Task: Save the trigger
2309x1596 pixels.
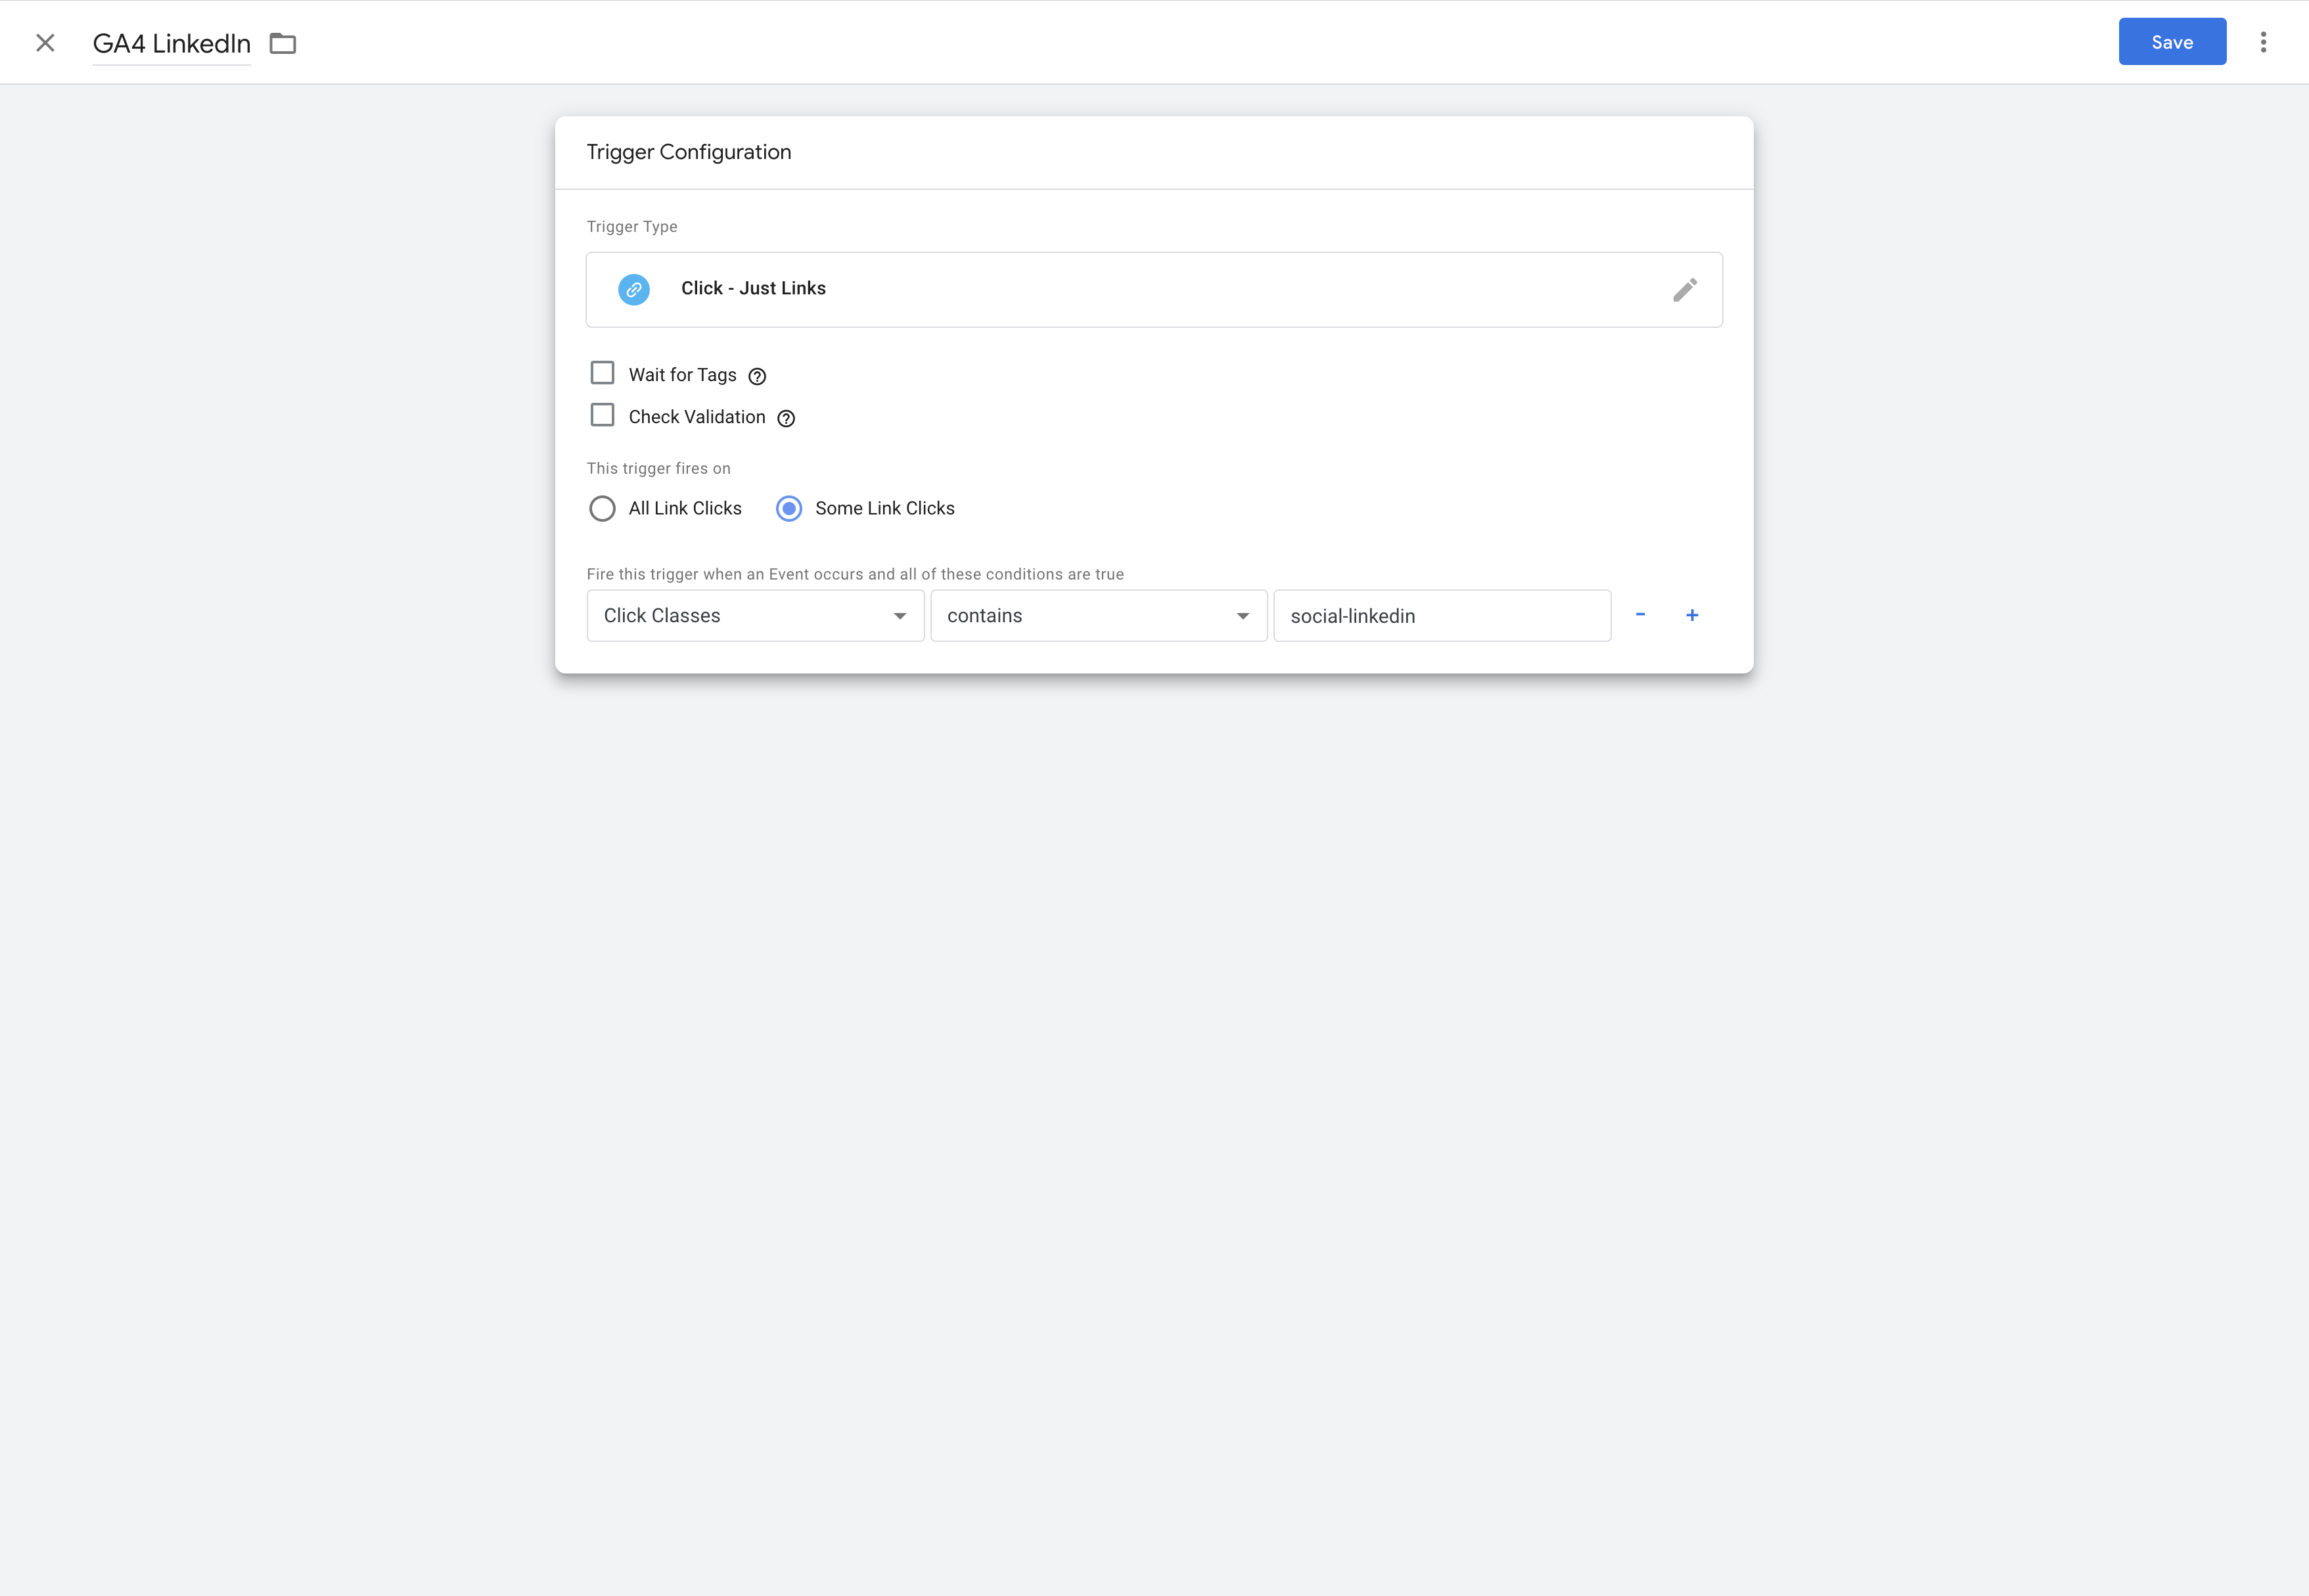Action: (x=2172, y=42)
